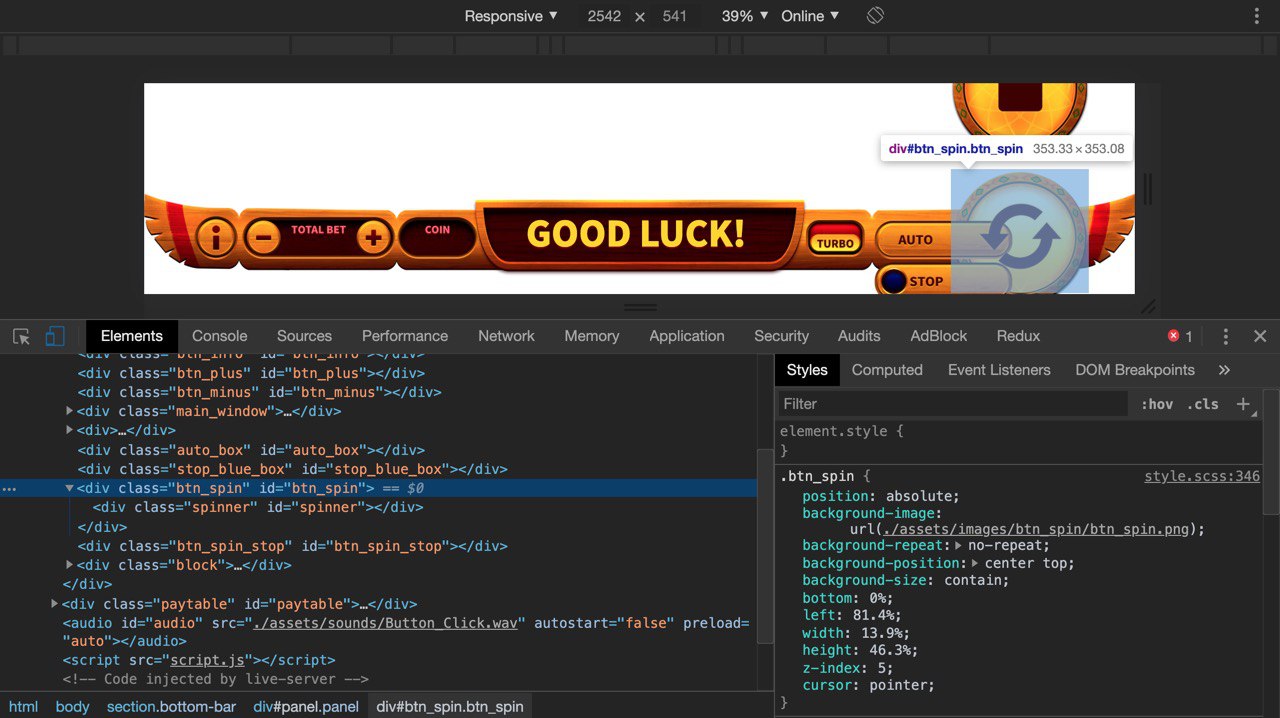1280x718 pixels.
Task: Switch to the Sources tab
Action: 304,336
